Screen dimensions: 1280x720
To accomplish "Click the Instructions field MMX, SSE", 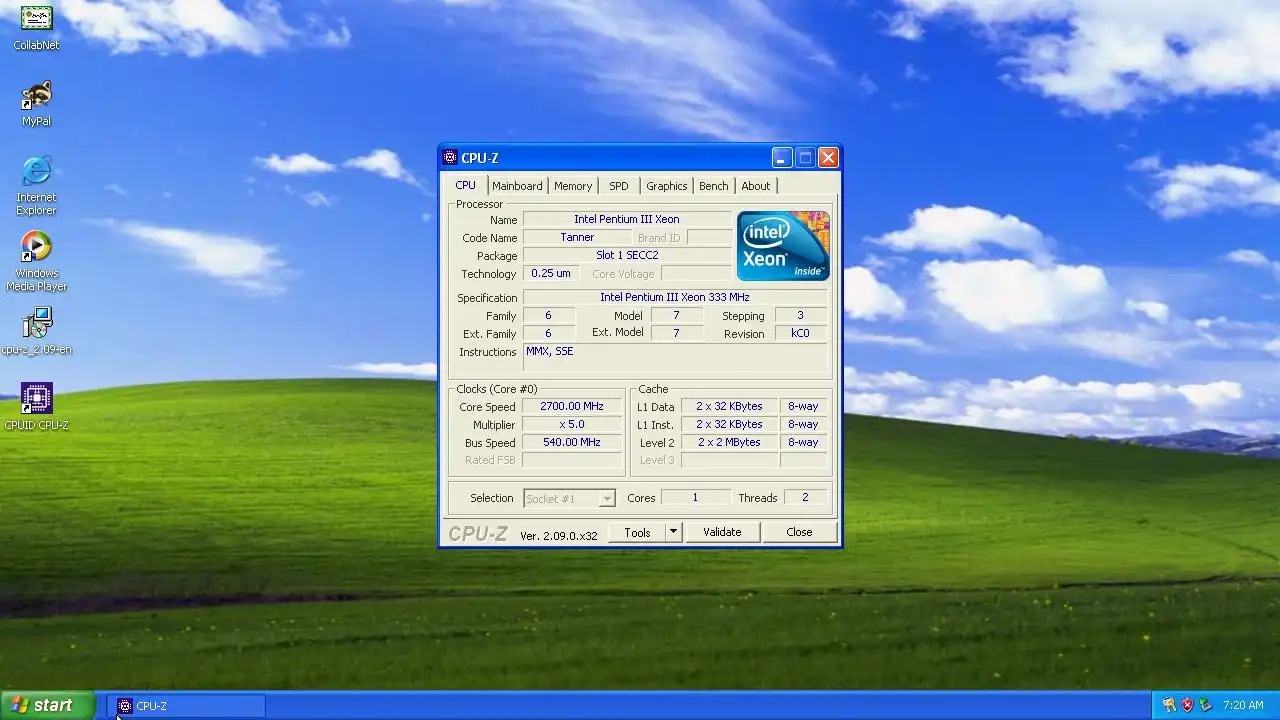I will (676, 358).
